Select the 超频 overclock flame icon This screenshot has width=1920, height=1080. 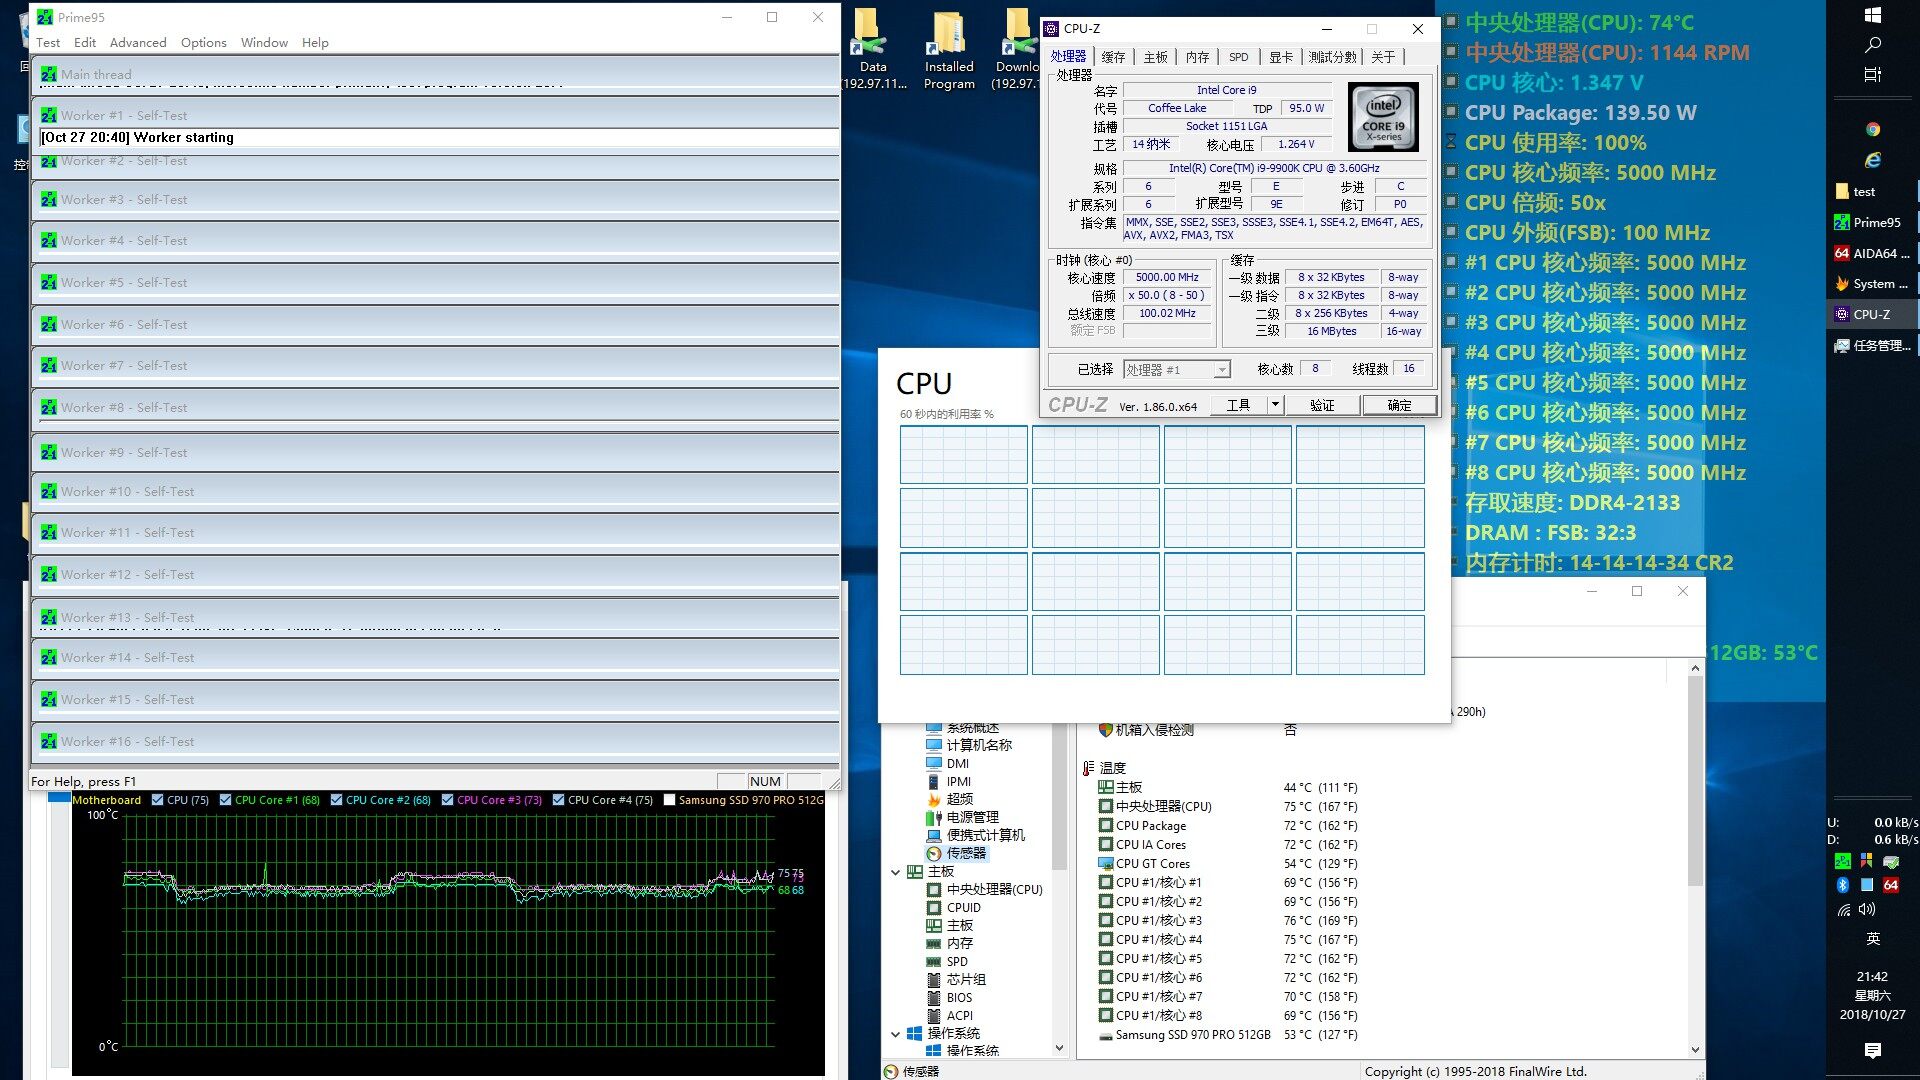[934, 799]
